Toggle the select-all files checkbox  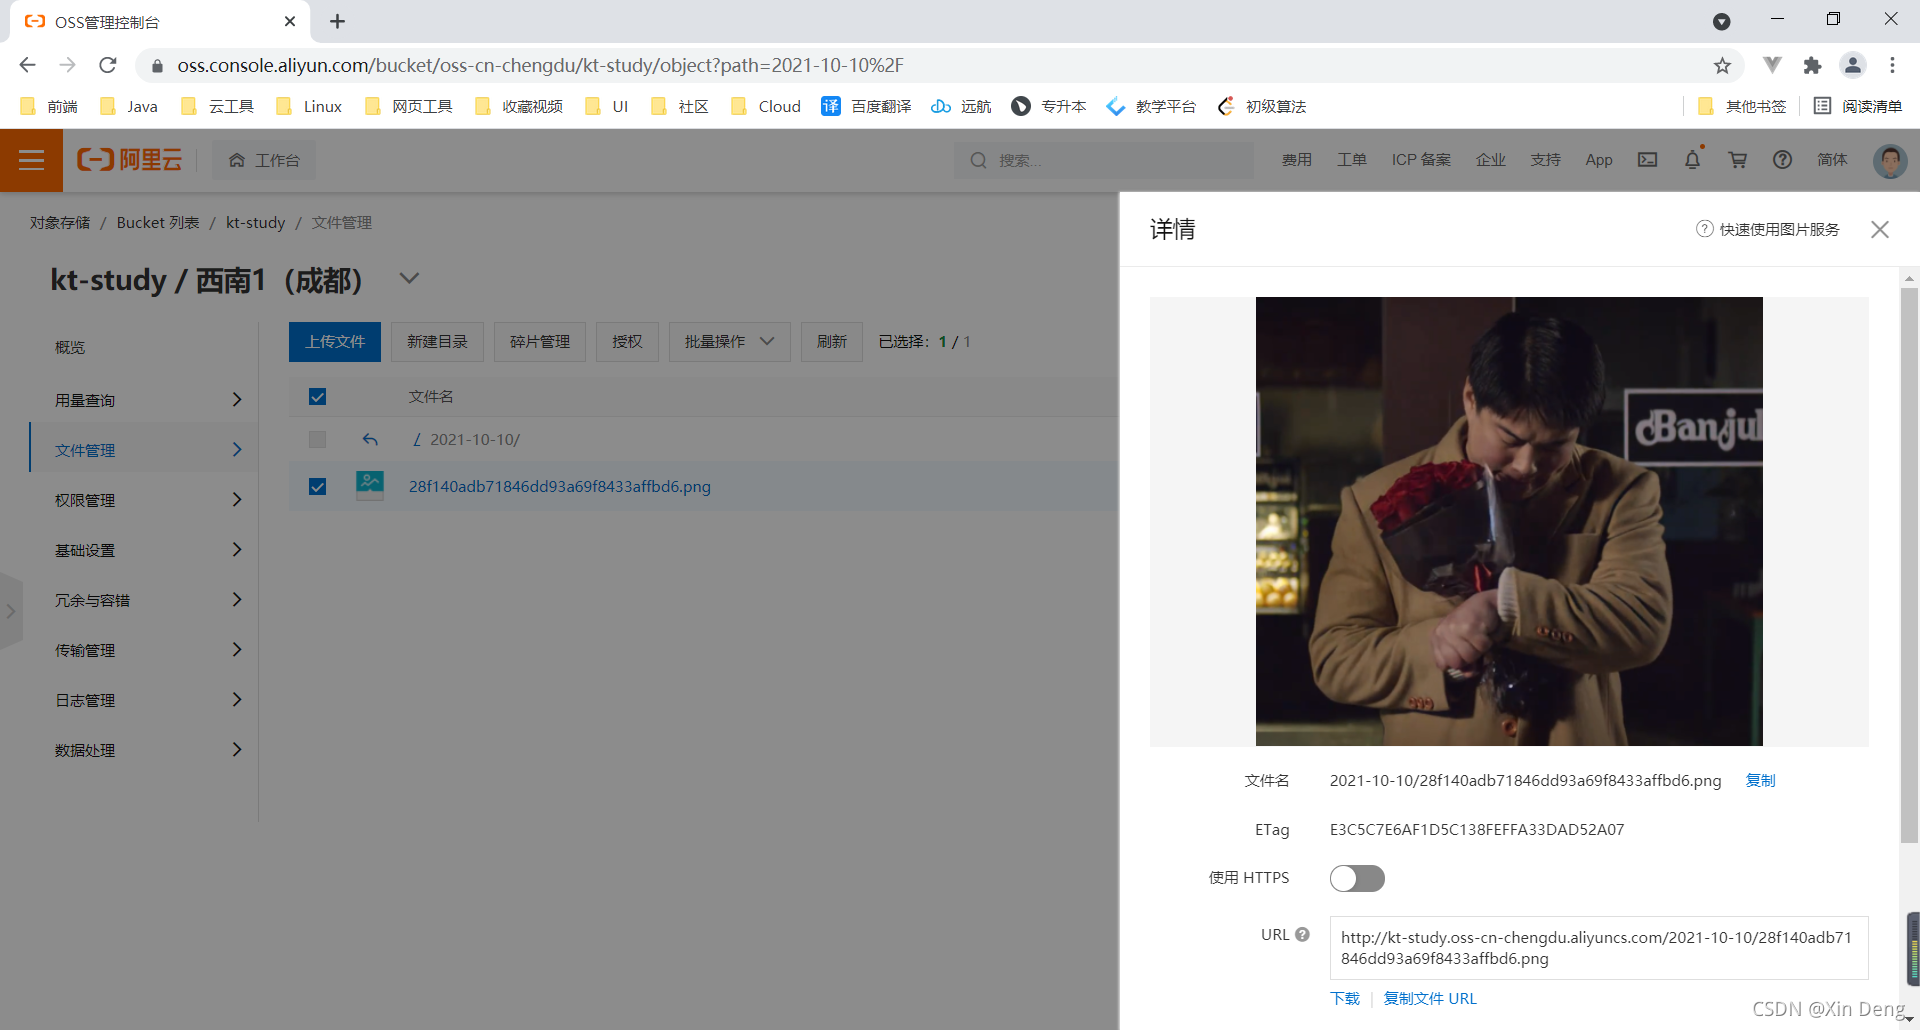pos(317,397)
